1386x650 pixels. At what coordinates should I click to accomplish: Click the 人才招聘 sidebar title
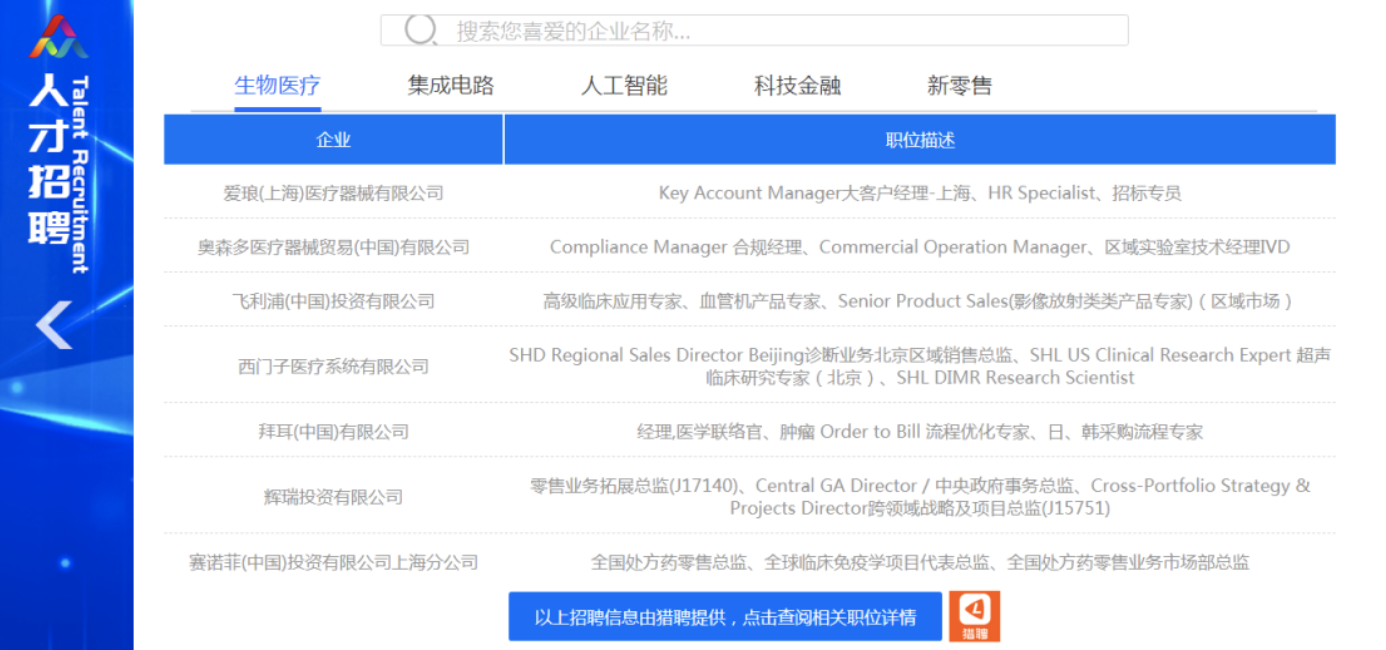click(47, 158)
